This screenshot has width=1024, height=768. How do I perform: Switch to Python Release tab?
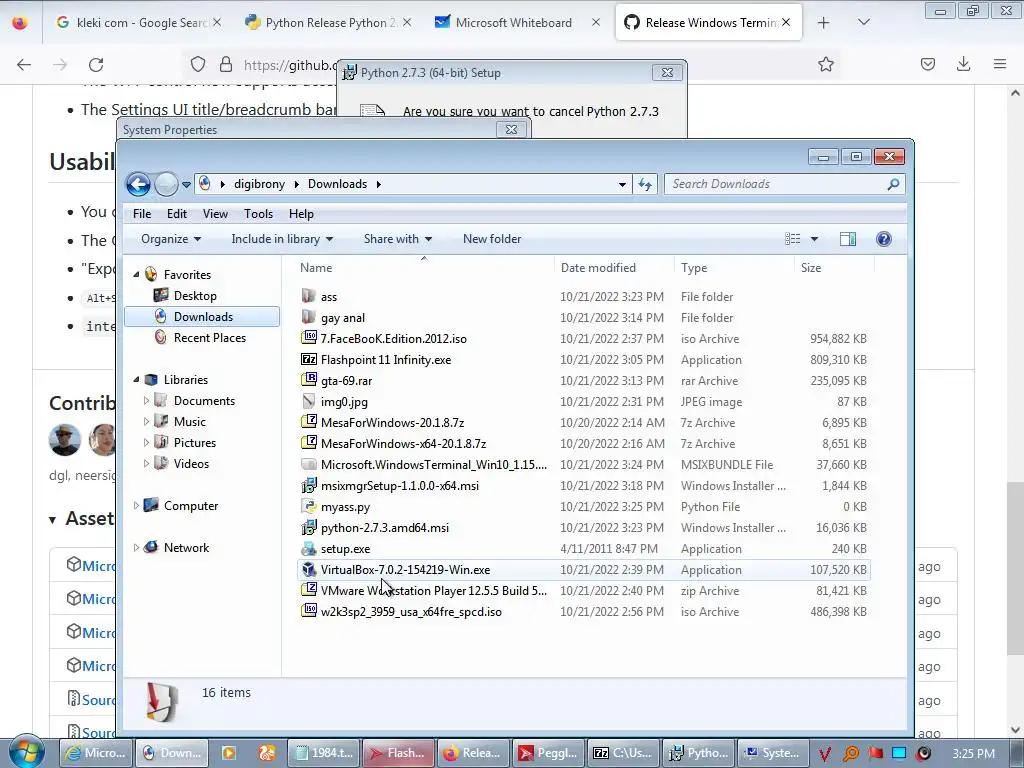coord(330,23)
